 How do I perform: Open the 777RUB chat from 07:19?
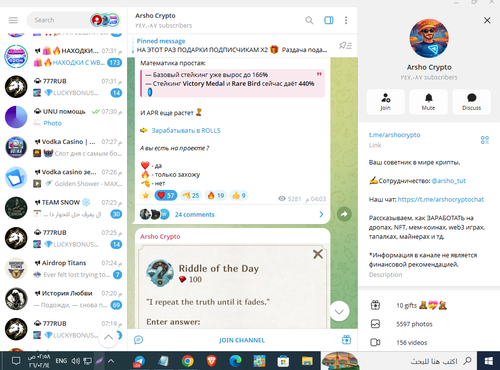click(x=63, y=330)
